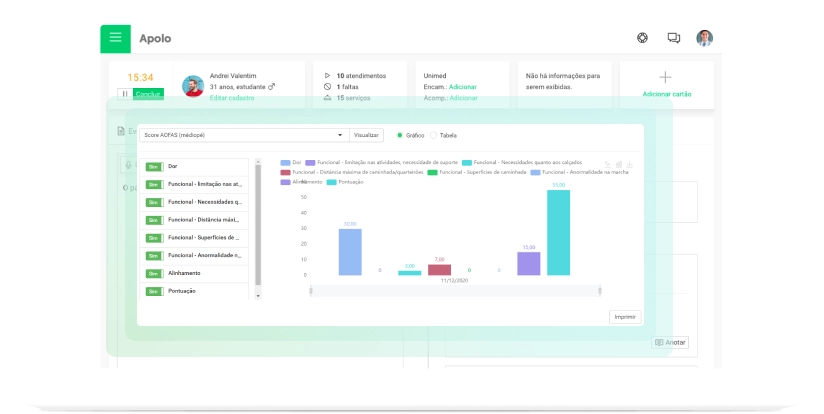Image resolution: width=824 pixels, height=414 pixels.
Task: Click the purple 15,00 Alinhamento bar
Action: tap(529, 264)
